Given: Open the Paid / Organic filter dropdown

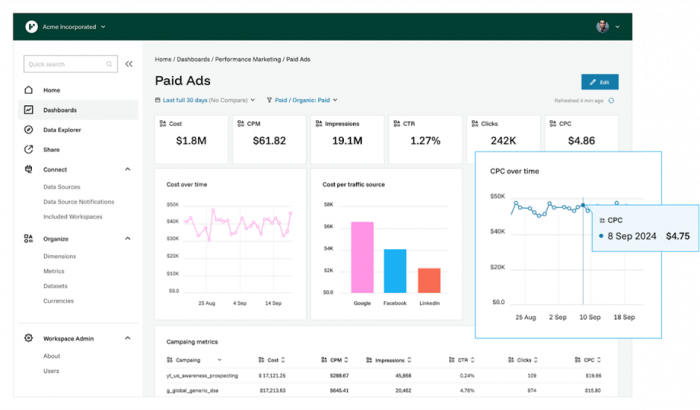Looking at the screenshot, I should 303,100.
